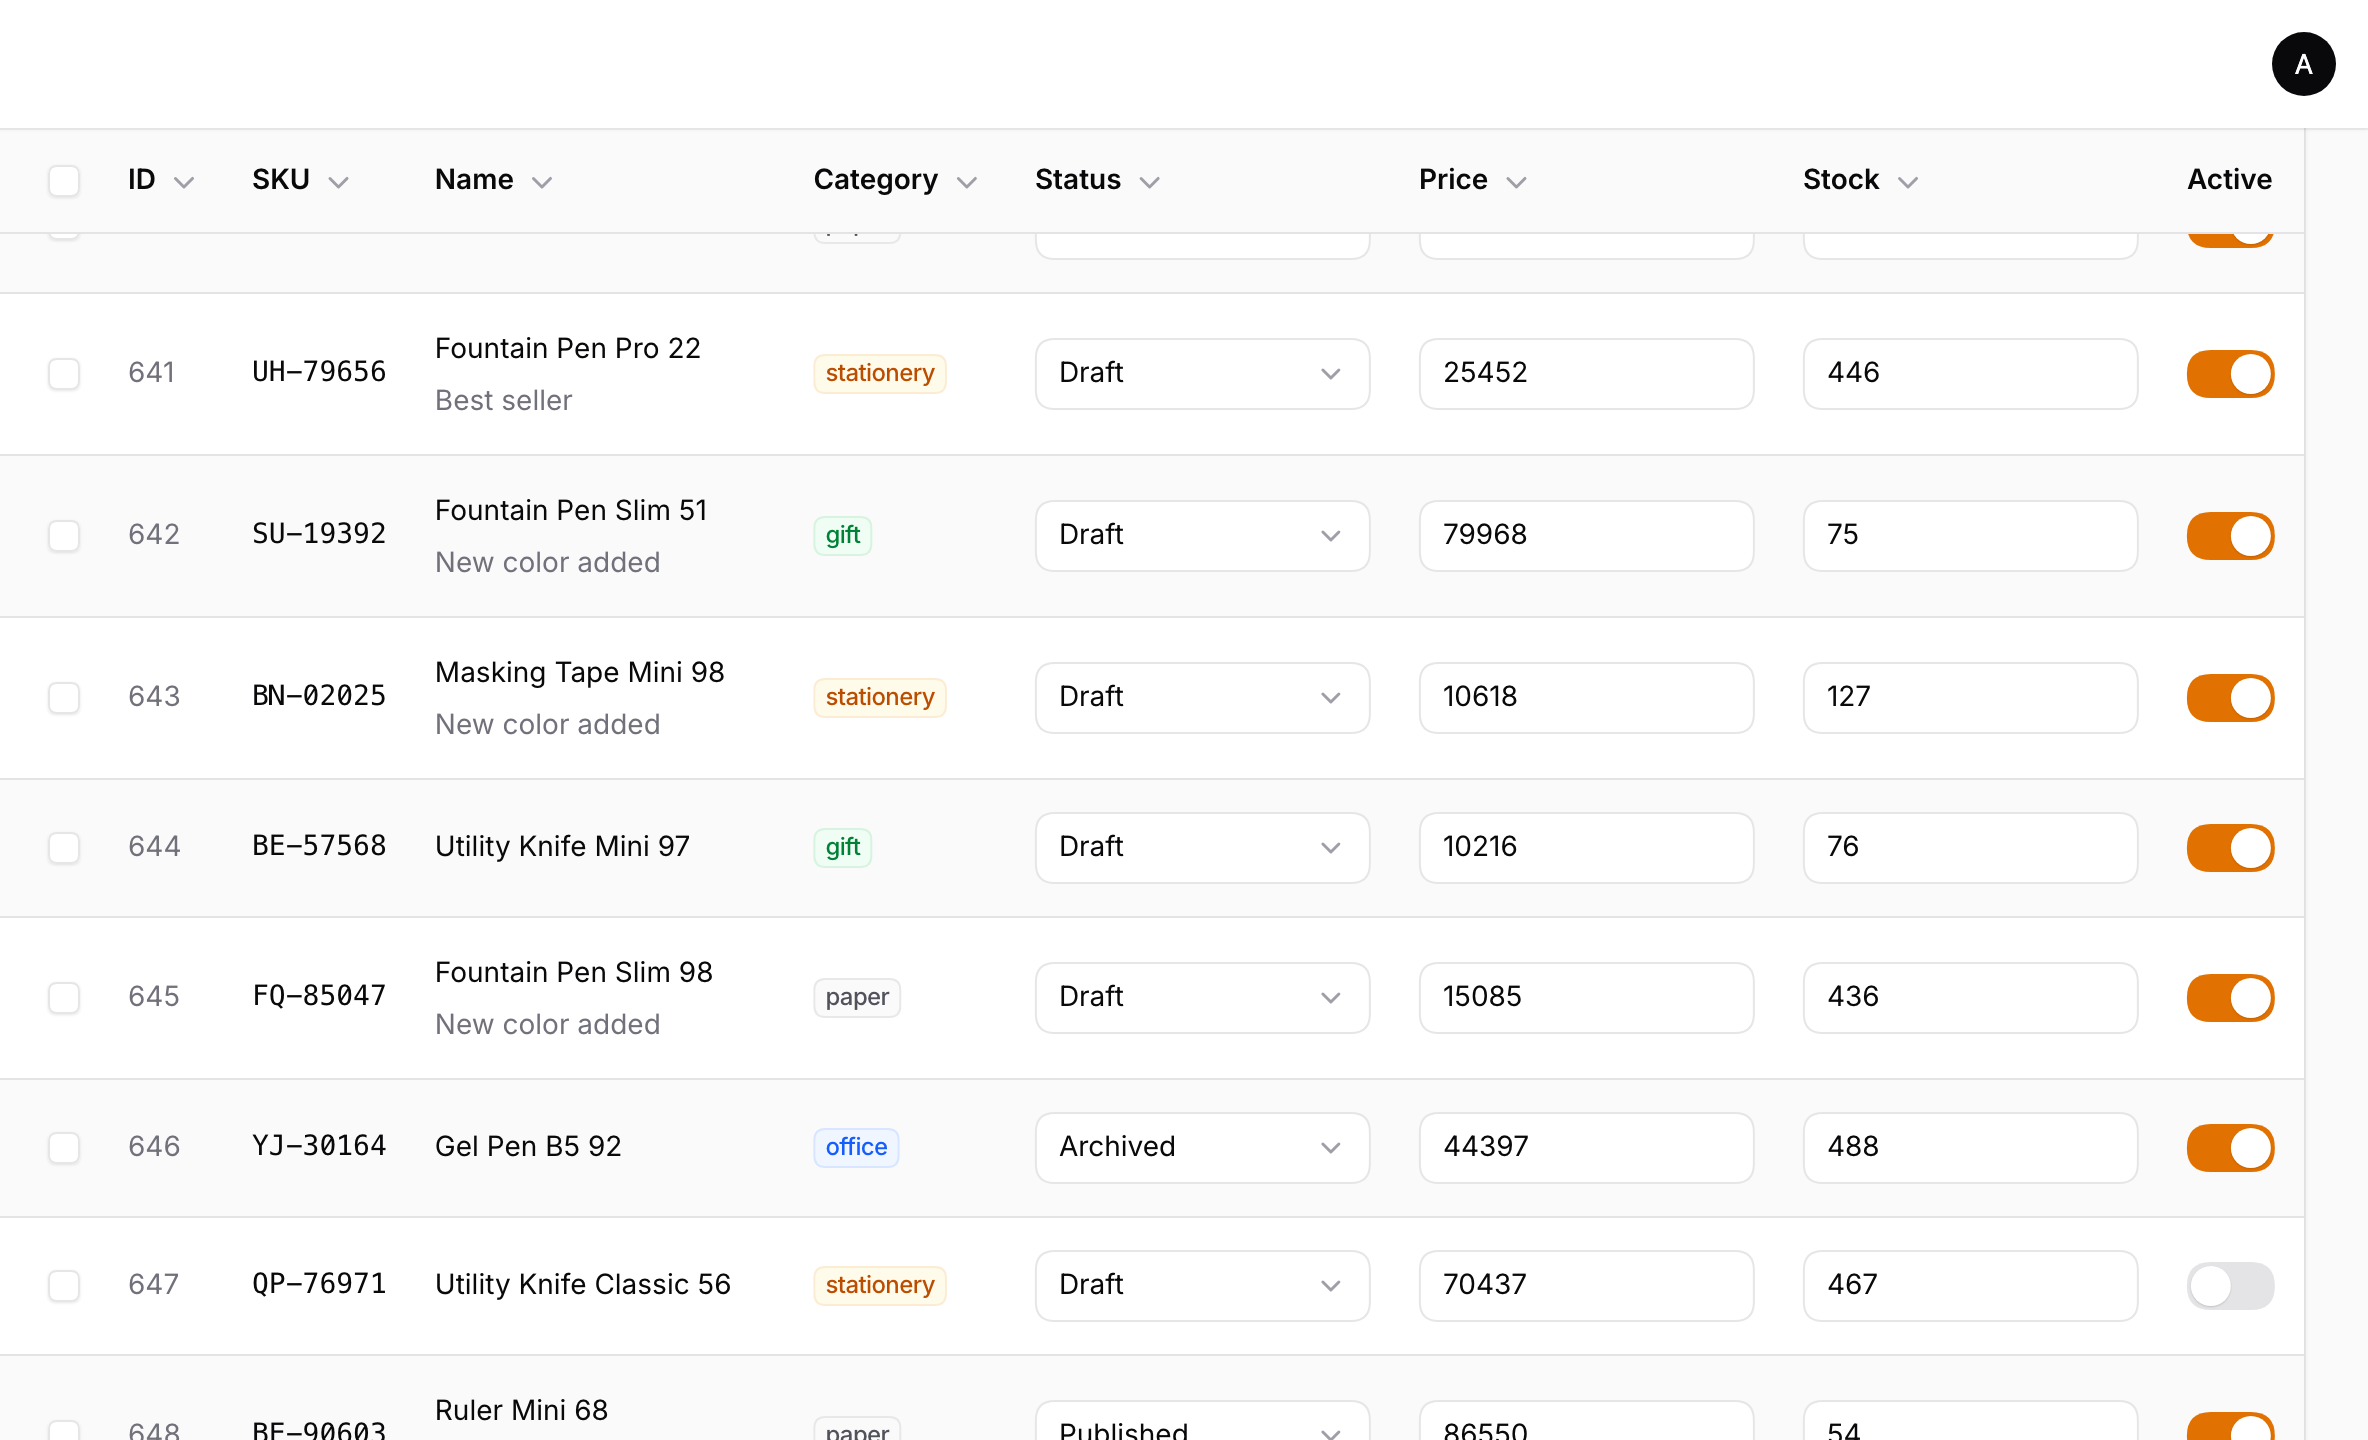Open the user avatar A menu
The width and height of the screenshot is (2368, 1440).
pyautogui.click(x=2303, y=64)
